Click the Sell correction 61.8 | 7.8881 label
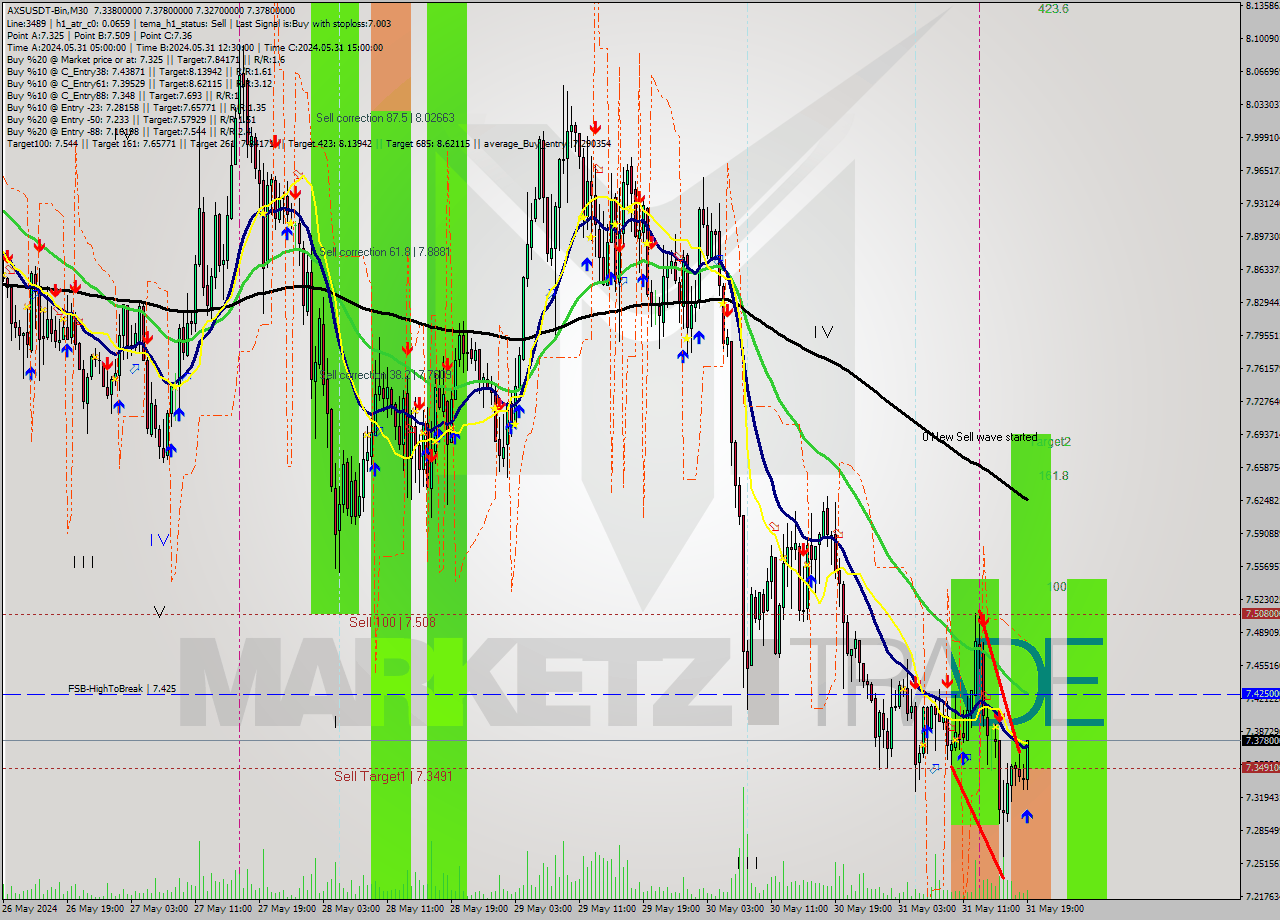1280x920 pixels. click(x=383, y=252)
